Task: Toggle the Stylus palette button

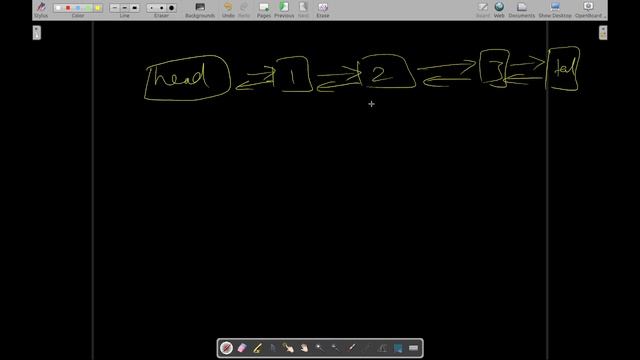Action: (x=41, y=9)
